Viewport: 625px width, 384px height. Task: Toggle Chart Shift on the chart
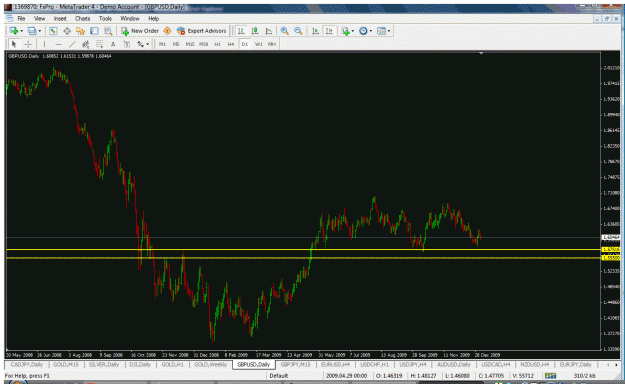coord(329,31)
